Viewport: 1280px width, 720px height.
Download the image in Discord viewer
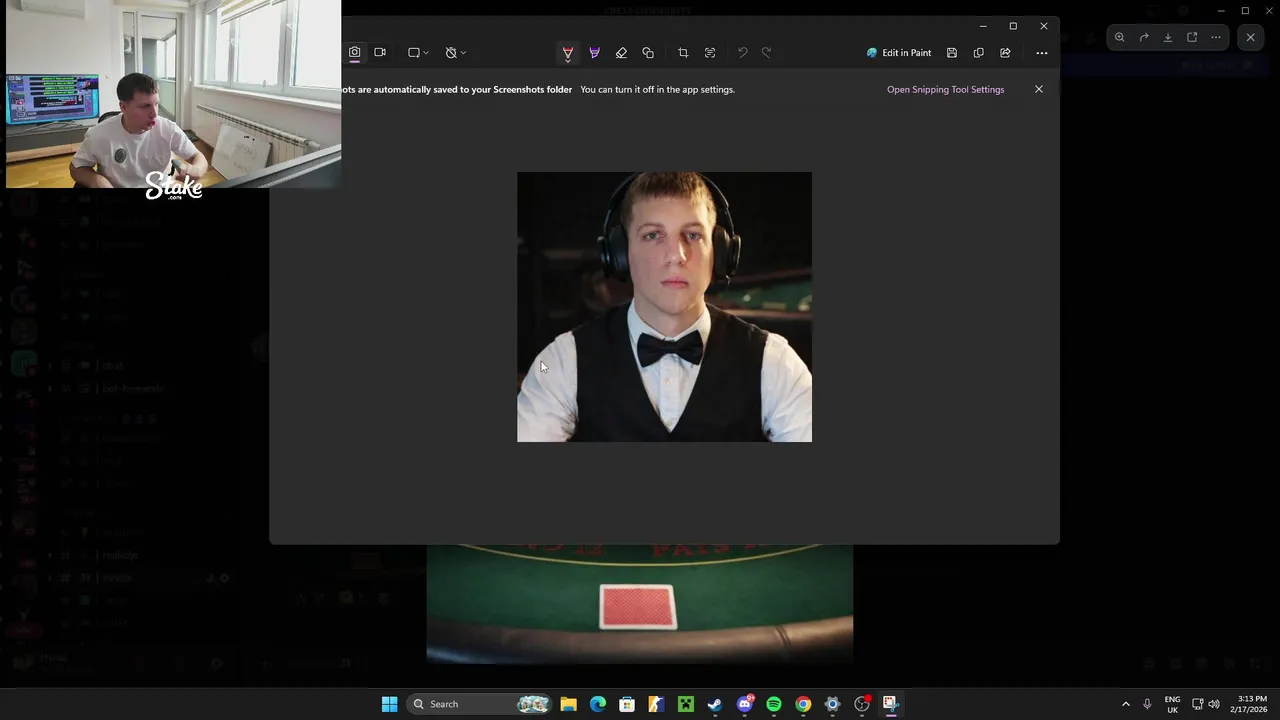1168,37
